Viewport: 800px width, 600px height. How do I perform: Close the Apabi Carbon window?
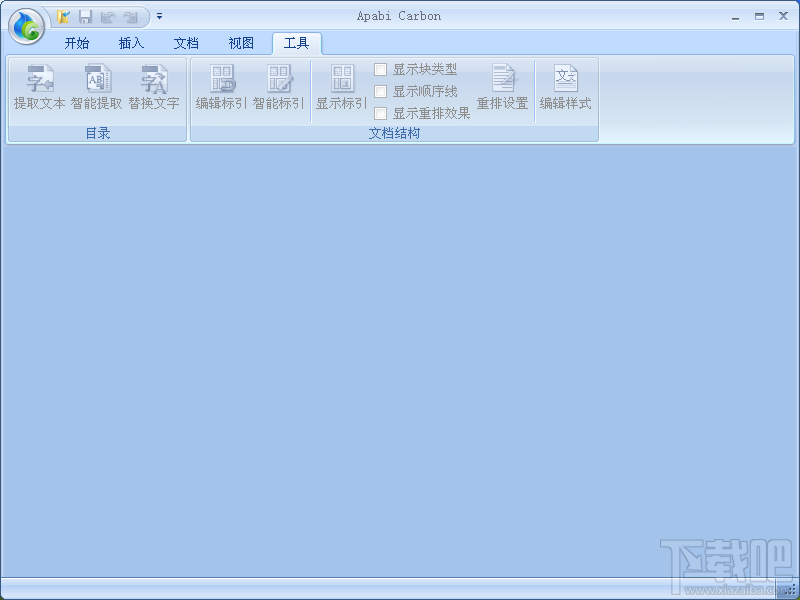click(783, 16)
